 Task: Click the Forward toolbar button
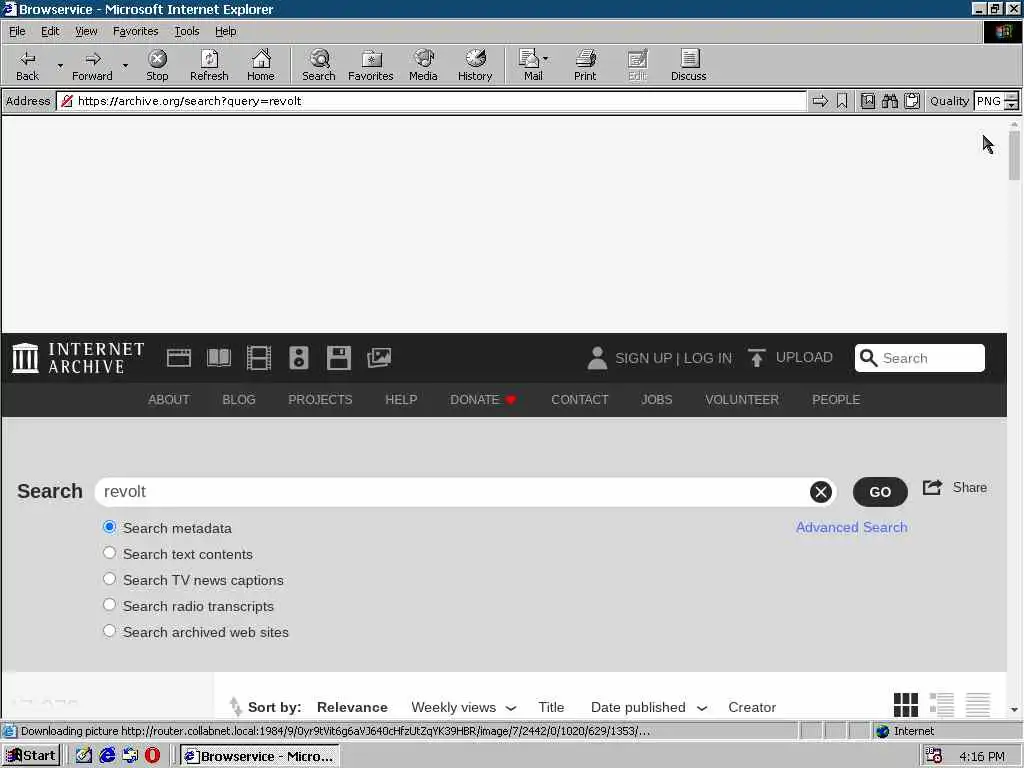pyautogui.click(x=92, y=65)
